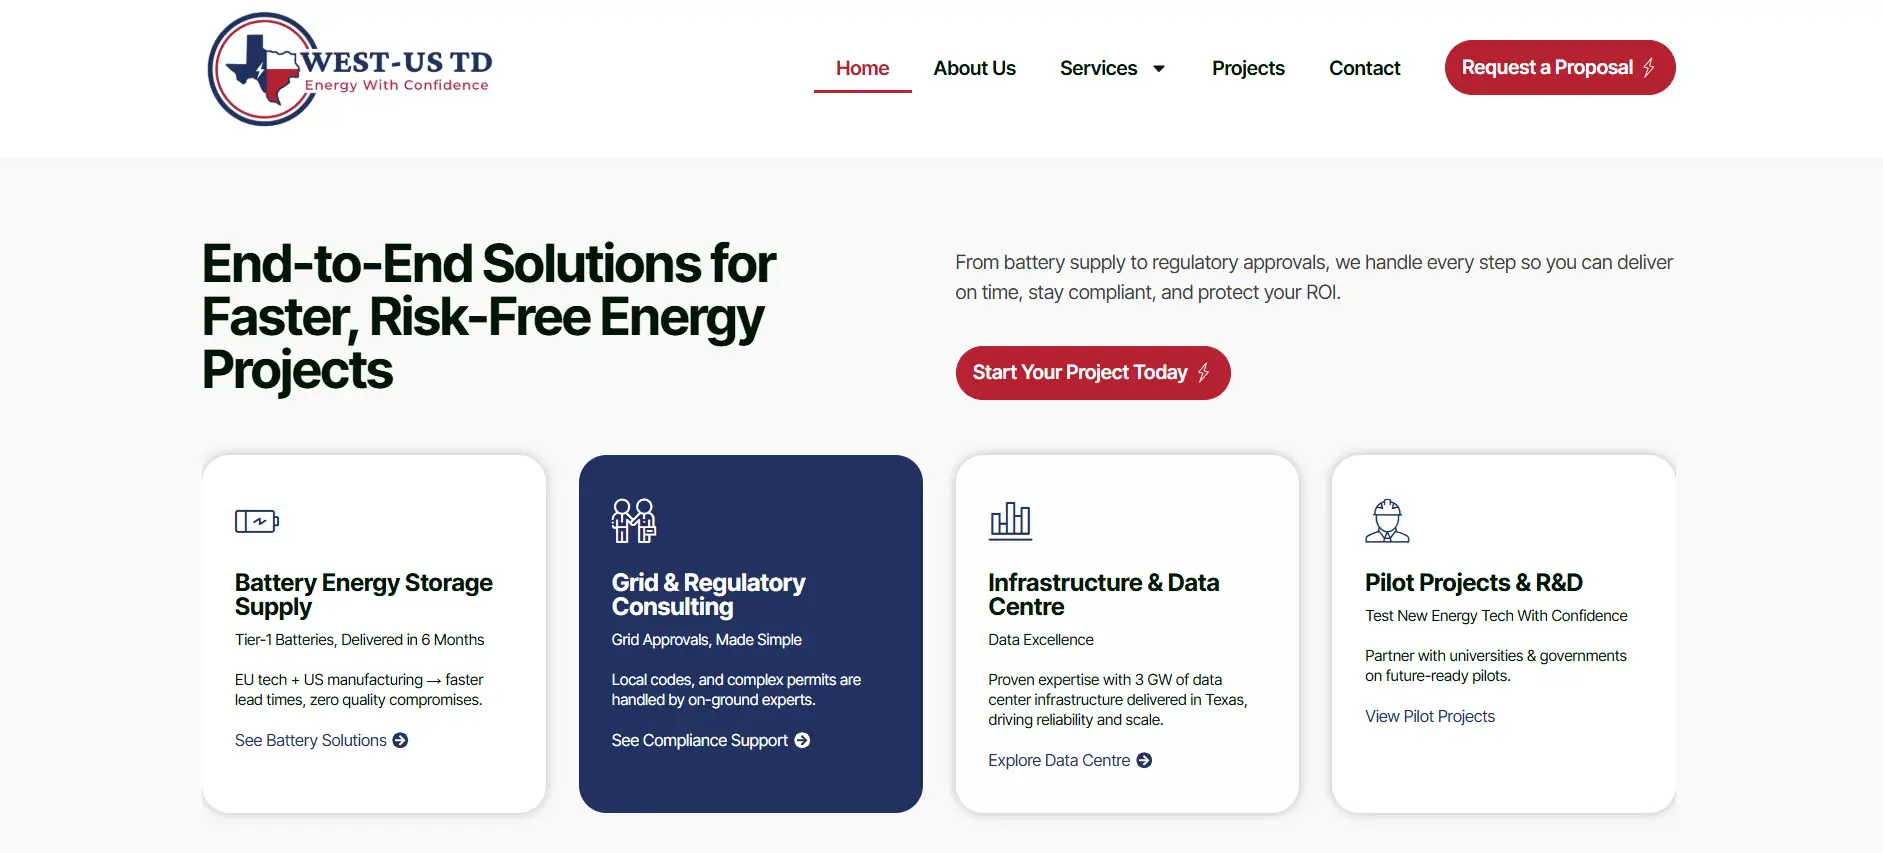Open the Home menu item

tap(862, 68)
